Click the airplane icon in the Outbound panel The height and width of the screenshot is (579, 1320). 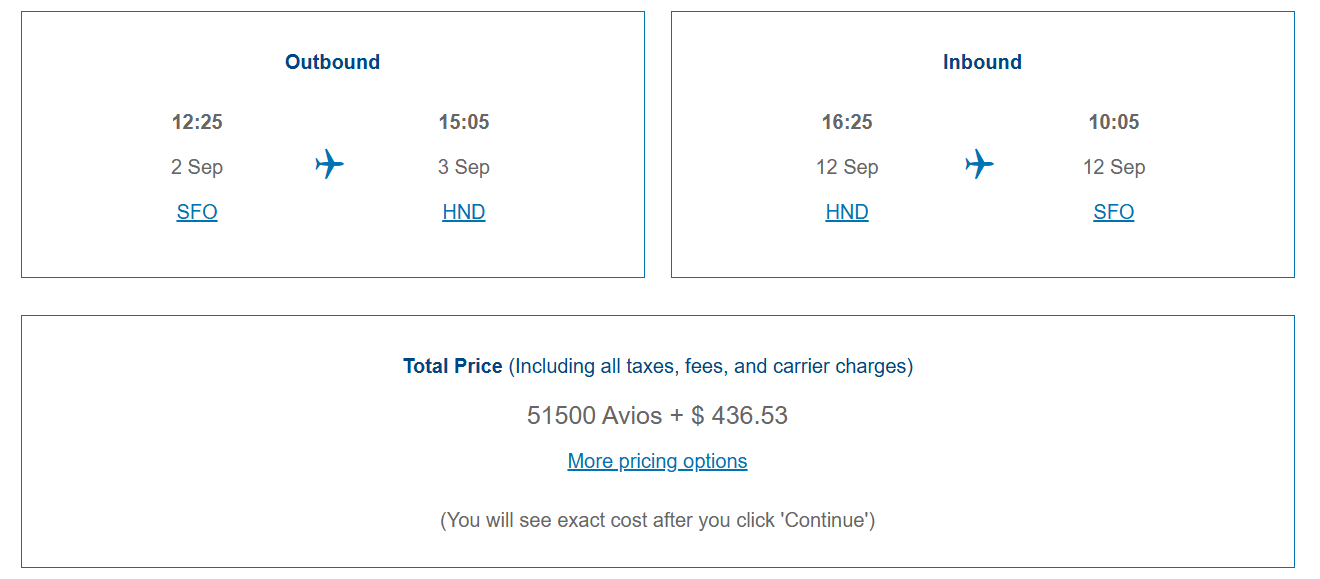329,164
